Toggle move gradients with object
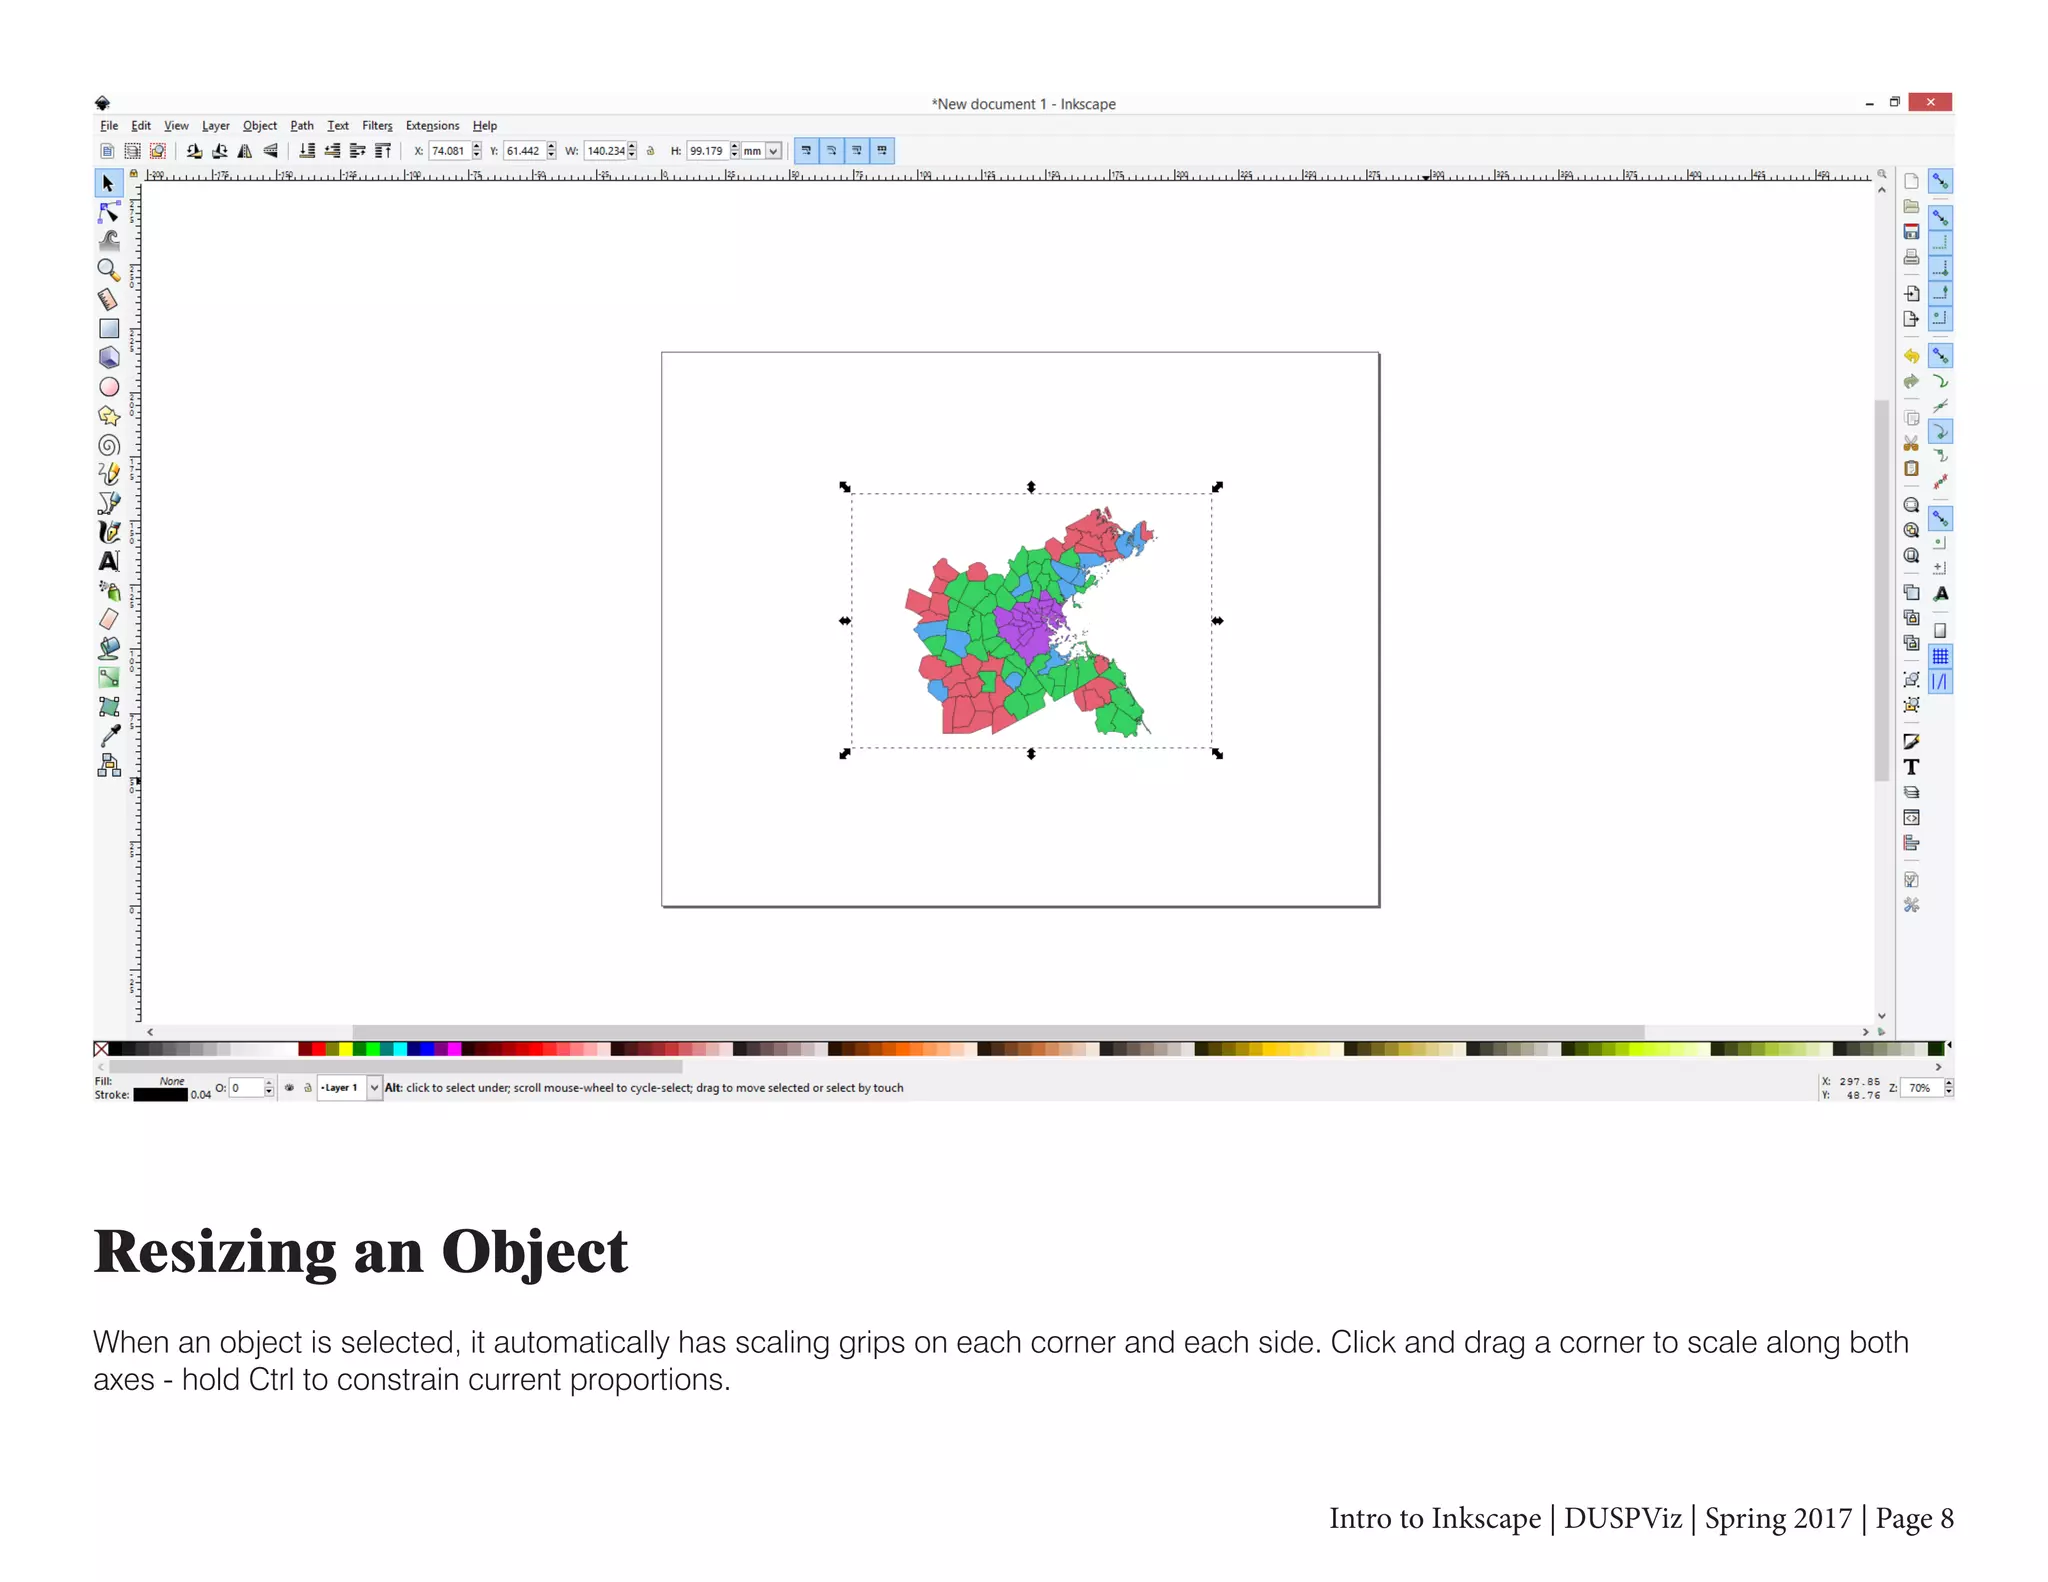Screen dimensions: 2048x1582 point(857,151)
